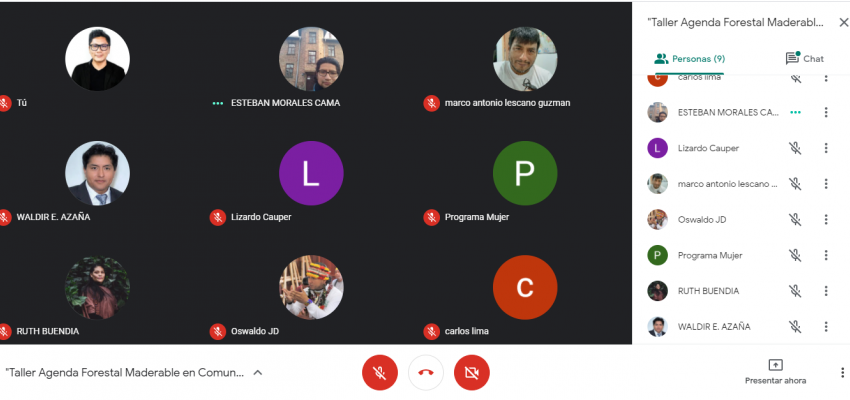Toggle the microphone mute button in call controls
Screen dimensions: 850x400
[x=379, y=372]
